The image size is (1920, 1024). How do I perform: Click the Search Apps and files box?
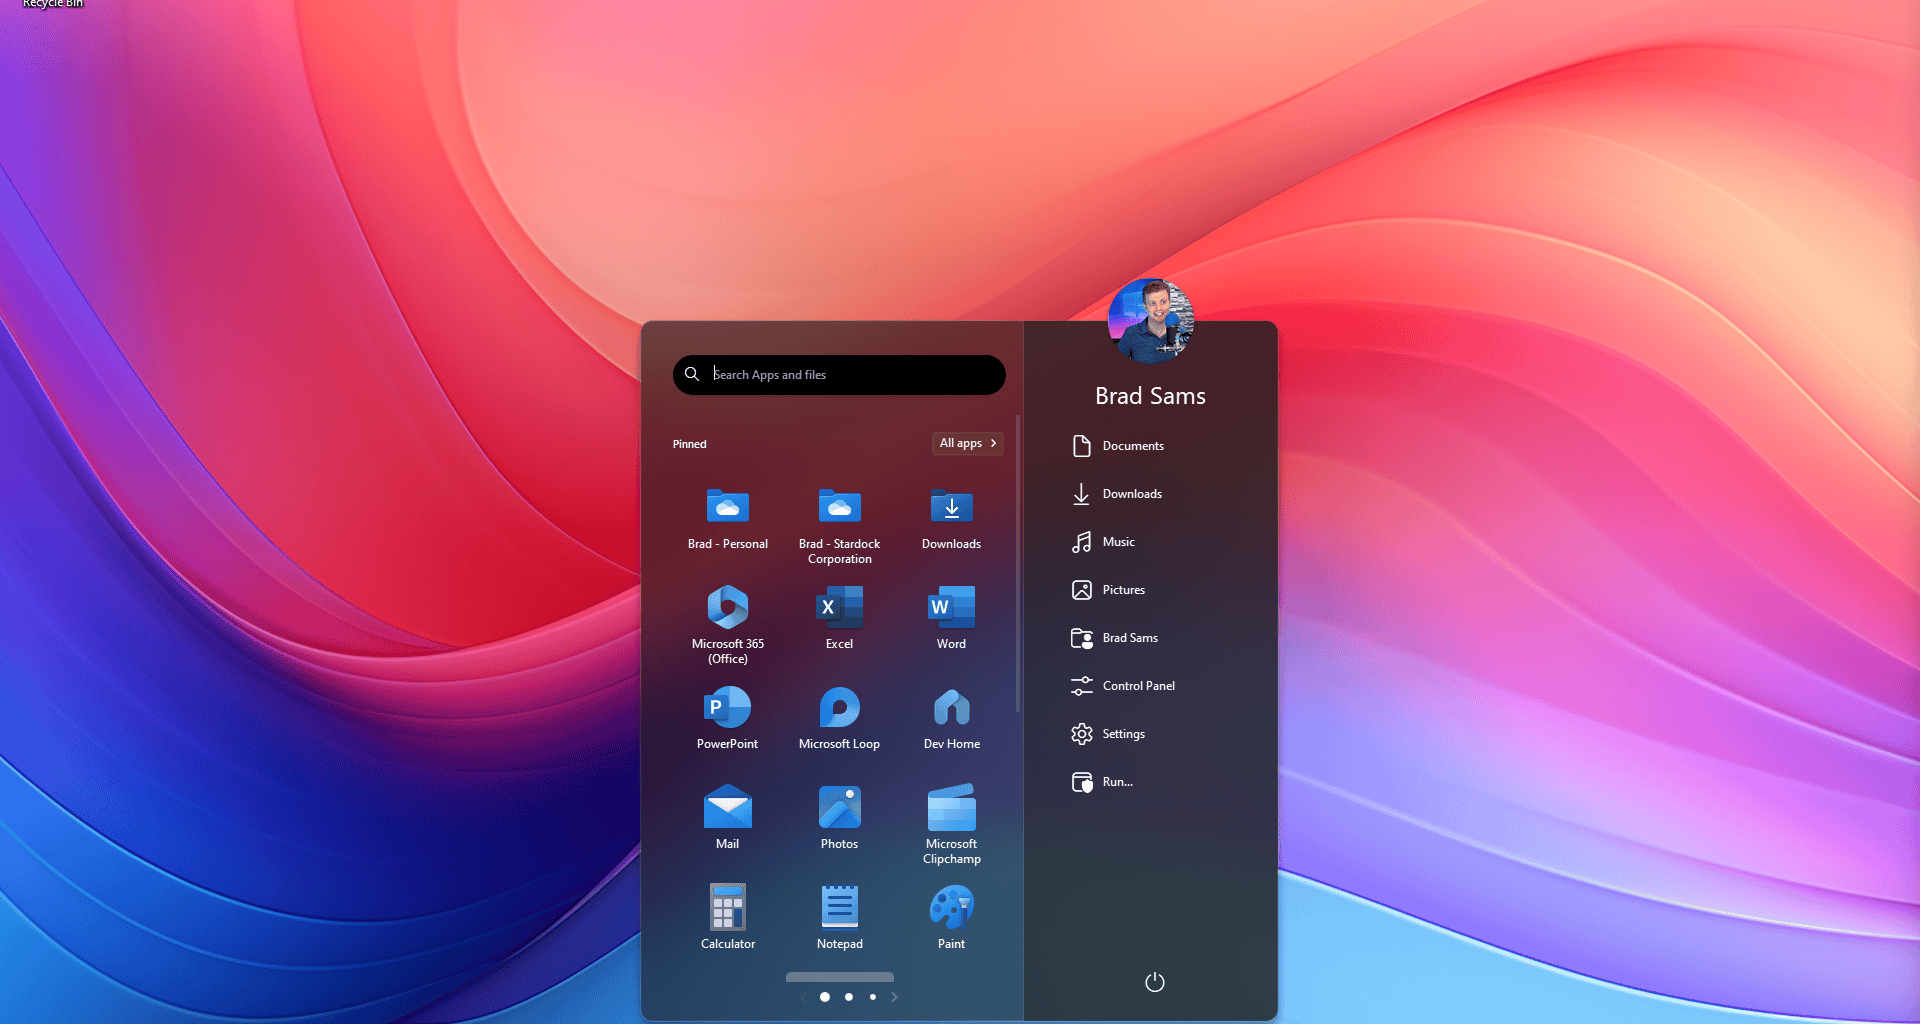pyautogui.click(x=850, y=375)
